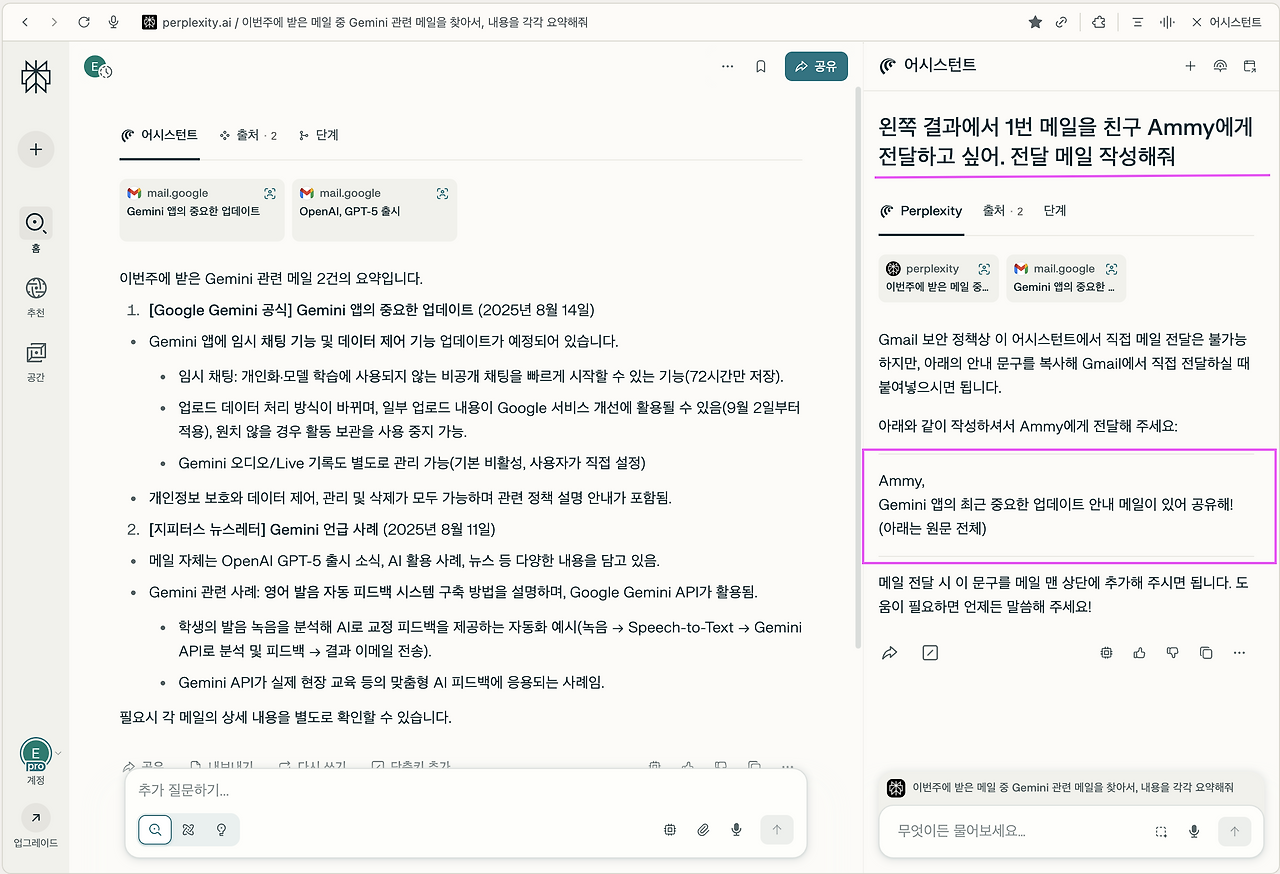Open the browser extensions puzzle icon

[1098, 22]
